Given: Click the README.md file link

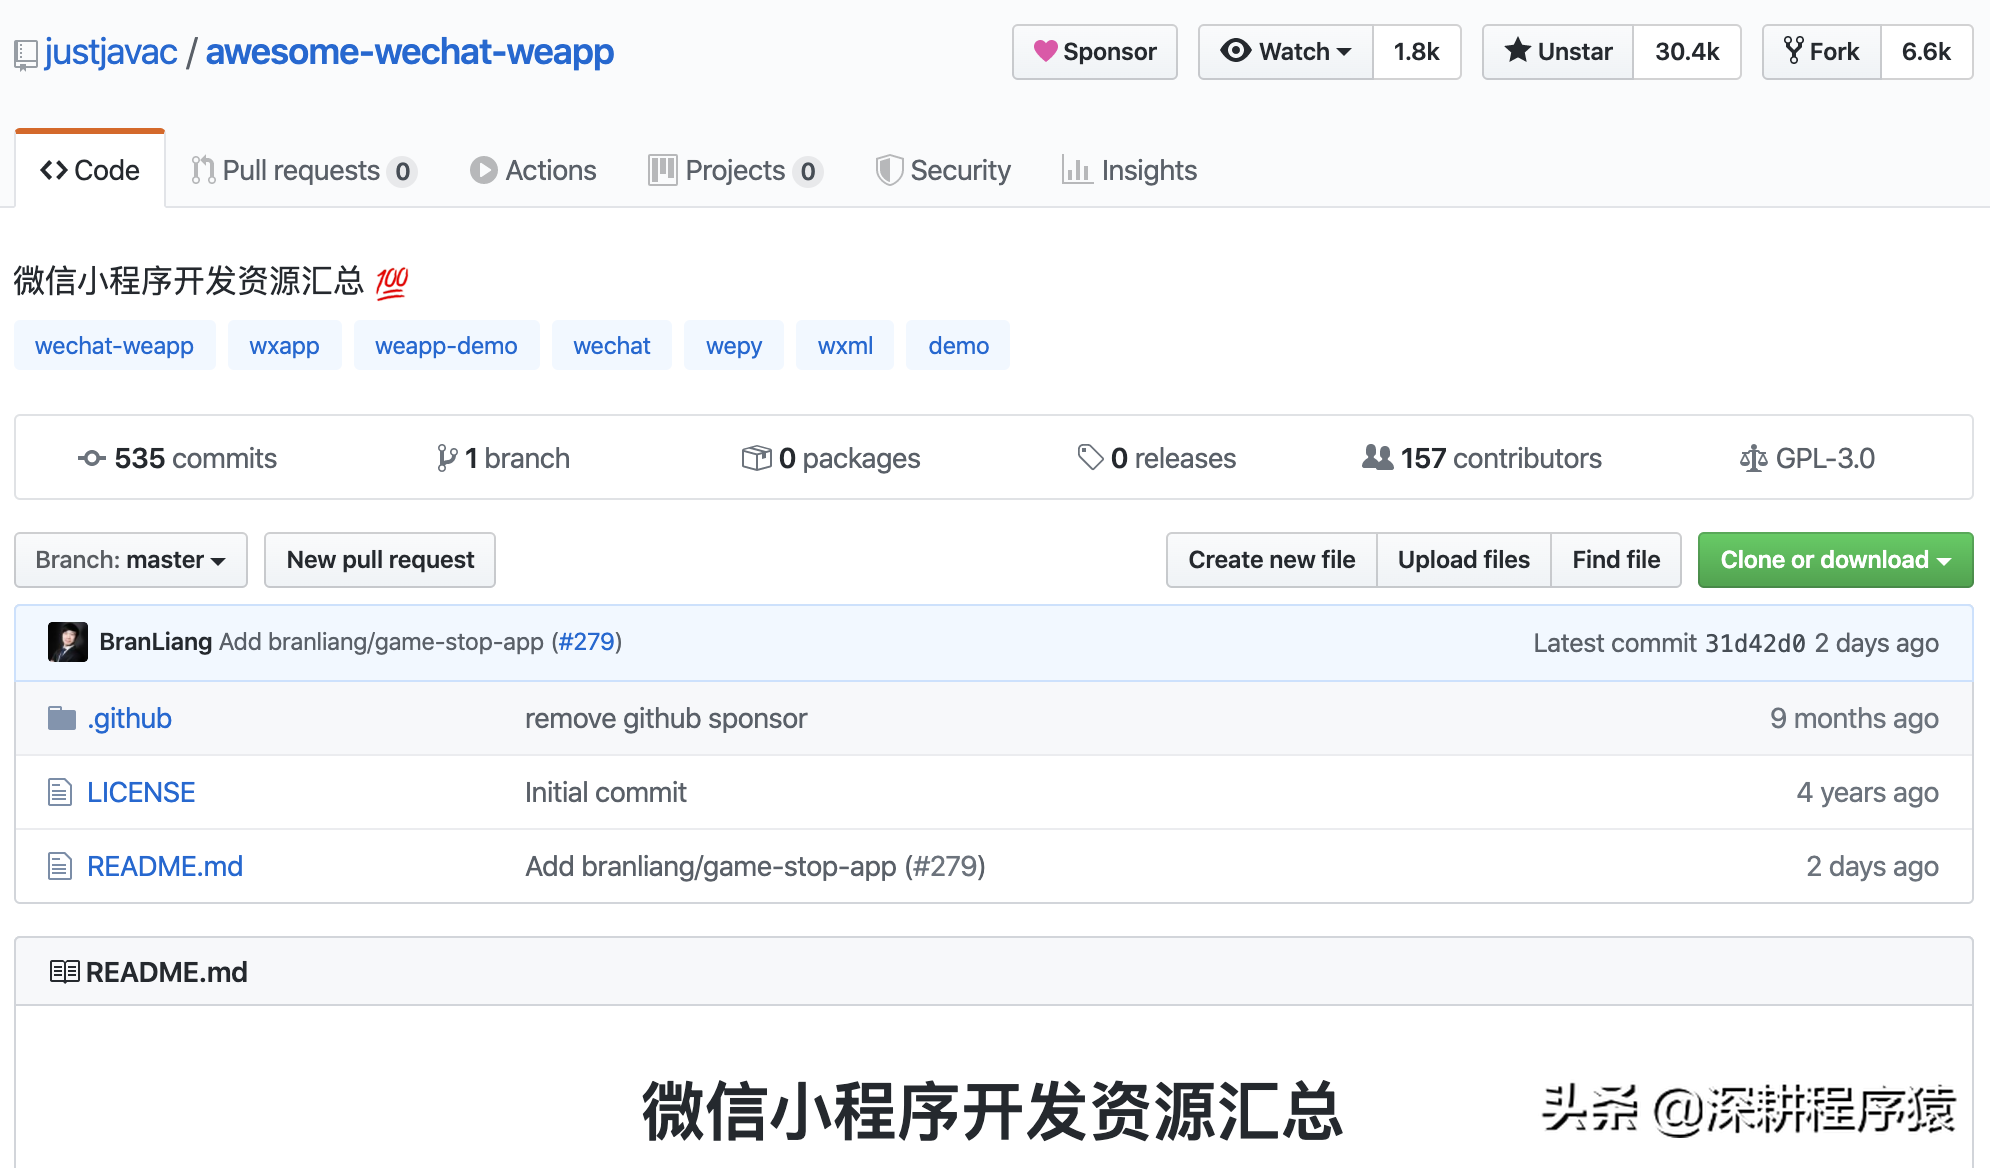Looking at the screenshot, I should (164, 863).
